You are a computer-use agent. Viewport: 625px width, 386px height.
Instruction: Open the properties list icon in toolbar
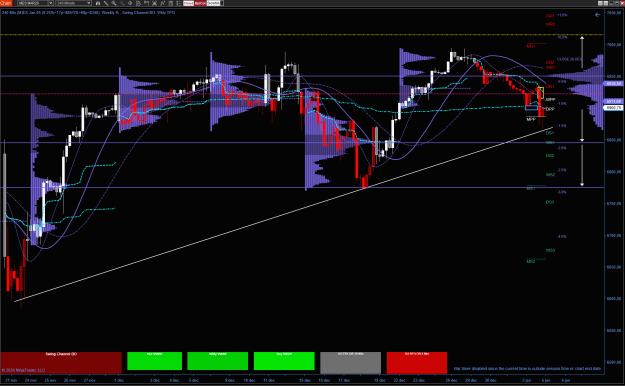click(x=179, y=3)
